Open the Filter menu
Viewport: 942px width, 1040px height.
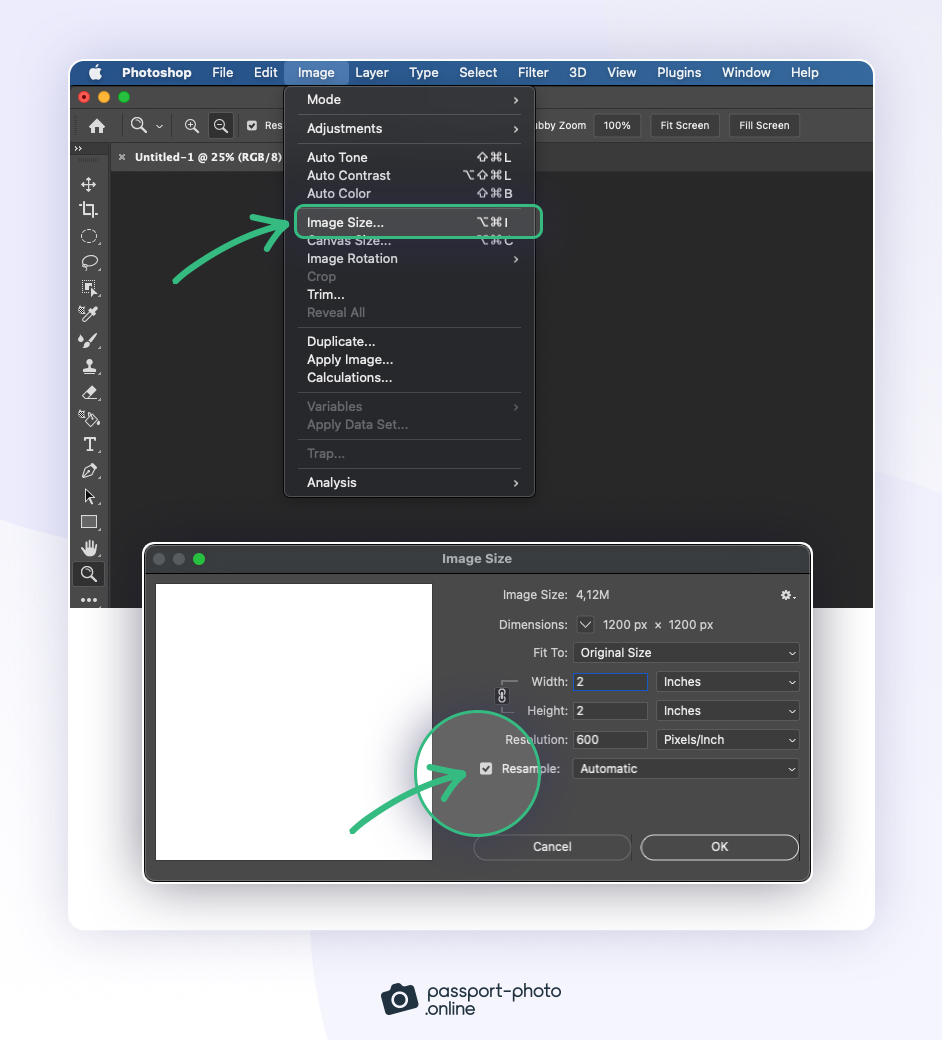tap(533, 73)
